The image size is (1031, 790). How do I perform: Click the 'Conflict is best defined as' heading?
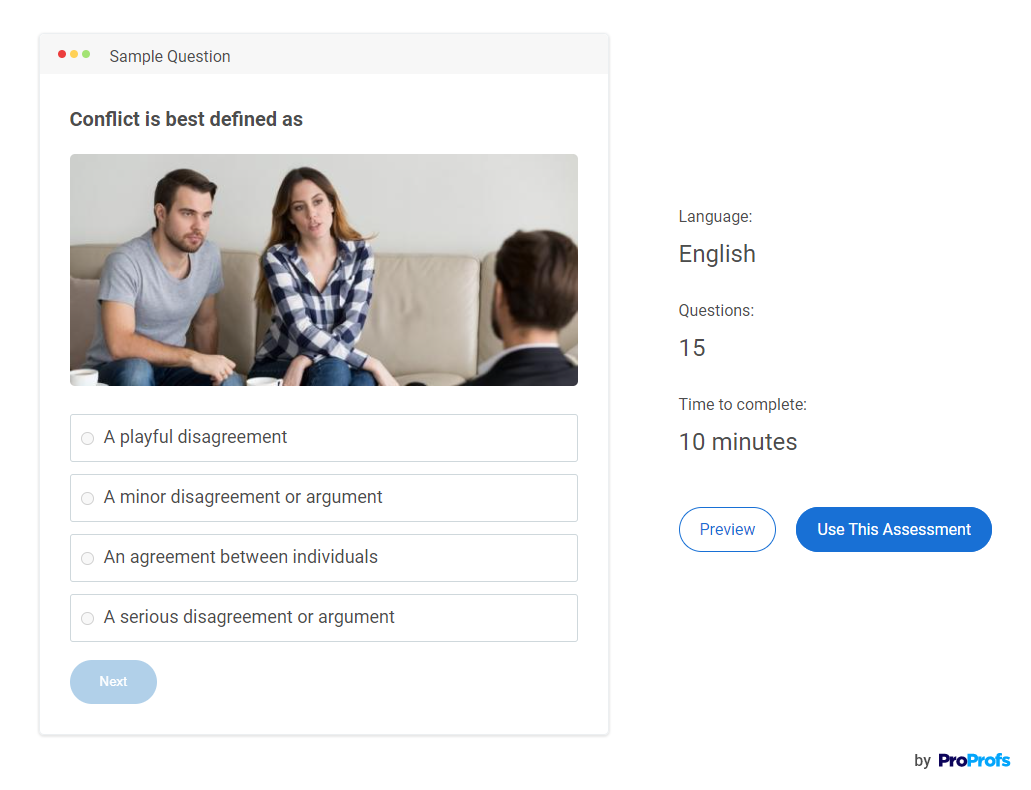click(186, 120)
